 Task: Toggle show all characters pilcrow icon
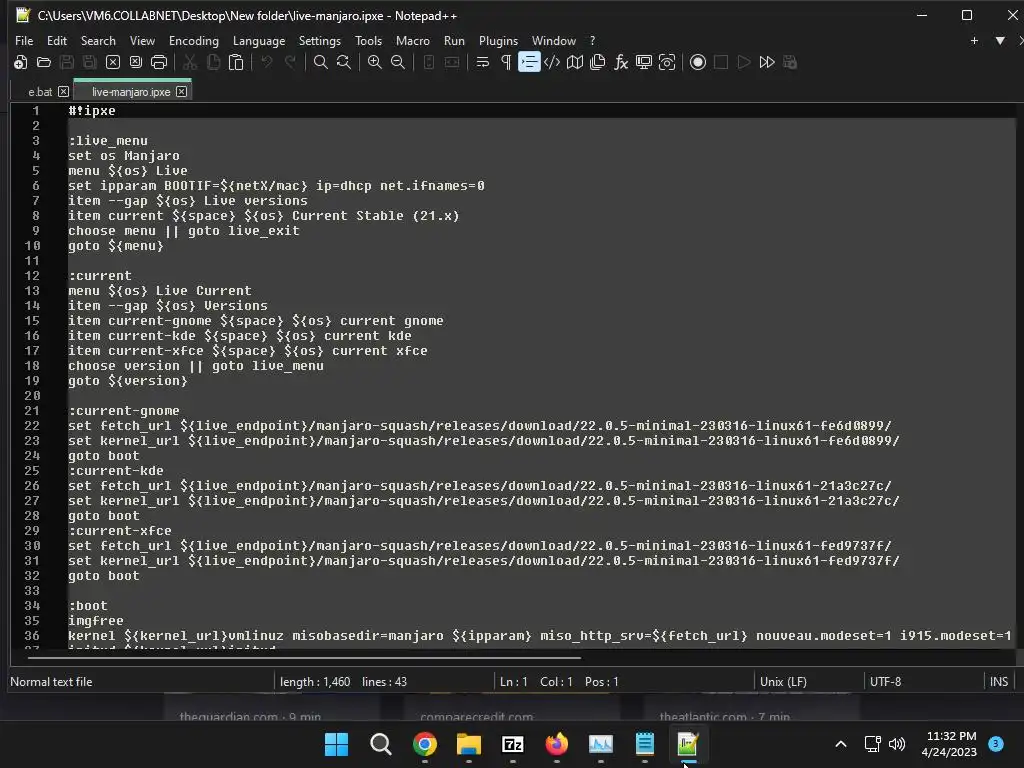pos(506,62)
